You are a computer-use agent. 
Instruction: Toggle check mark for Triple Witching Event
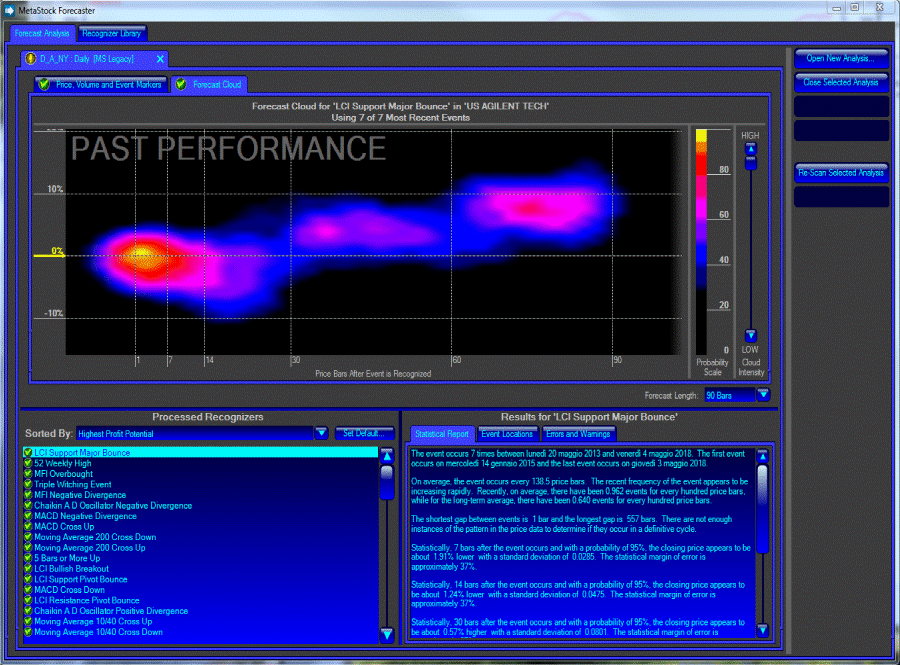point(28,484)
